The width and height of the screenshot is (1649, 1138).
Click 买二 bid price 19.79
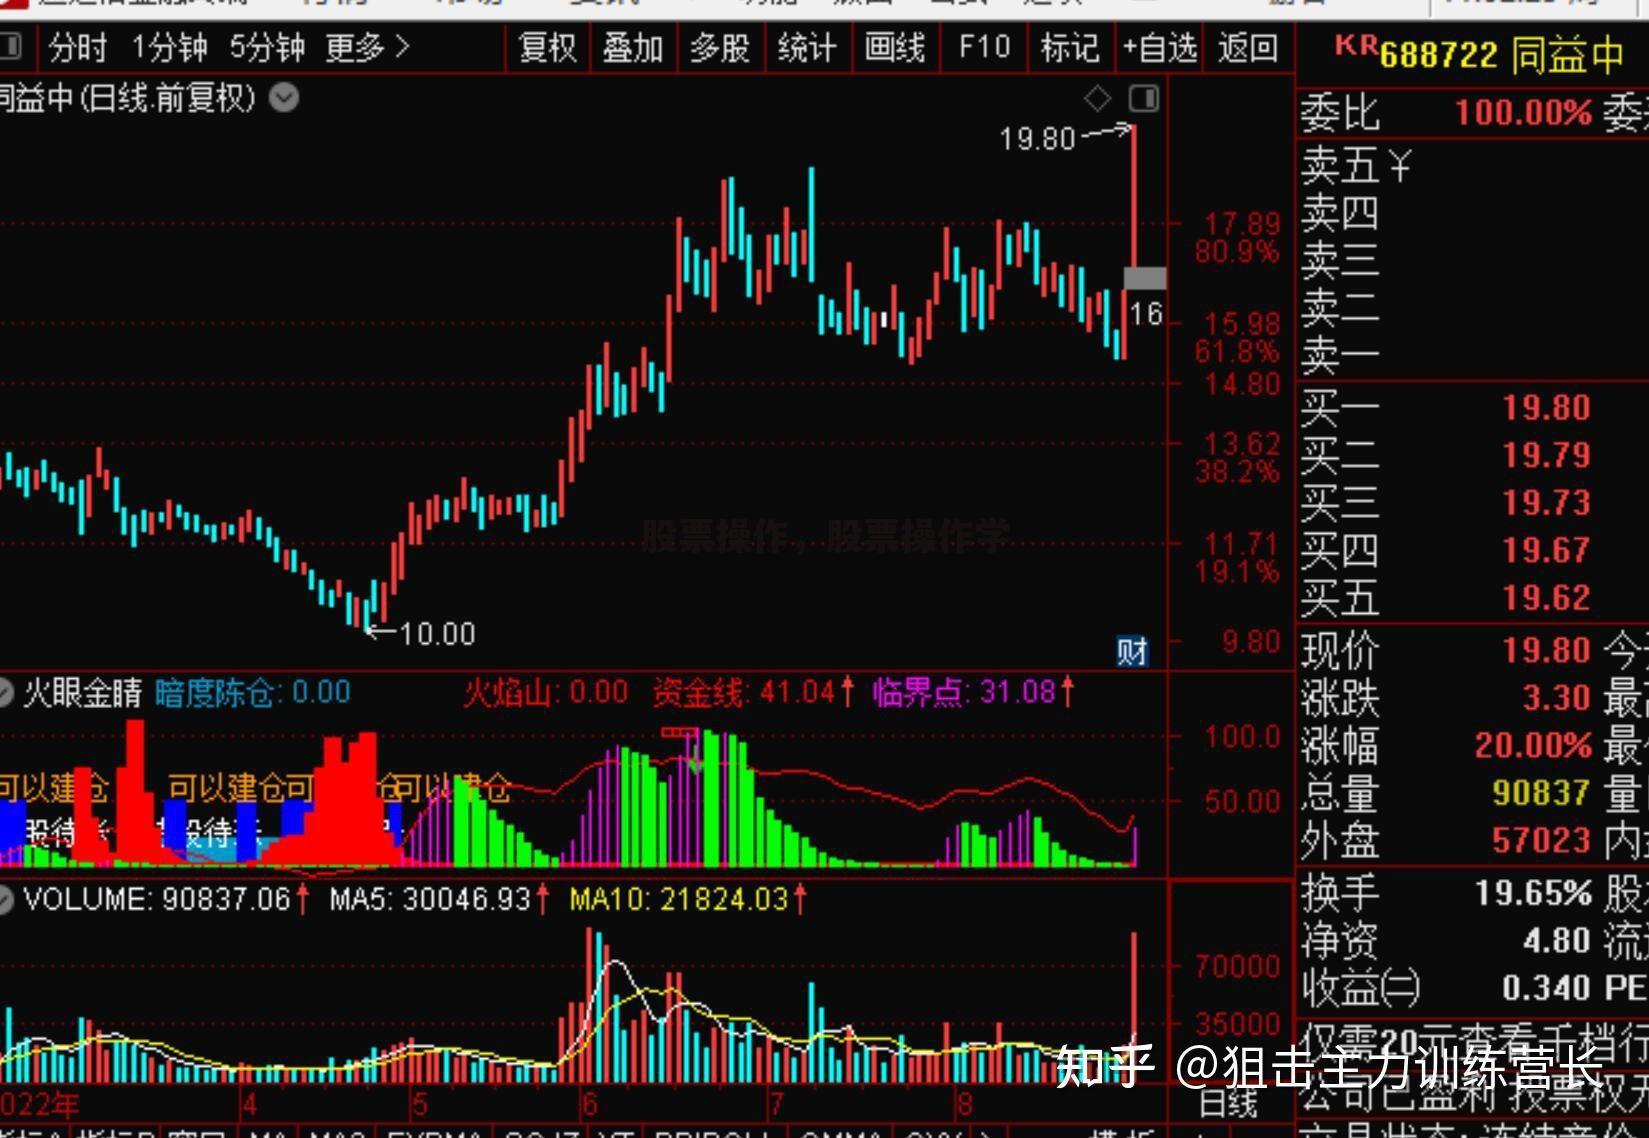(1546, 455)
